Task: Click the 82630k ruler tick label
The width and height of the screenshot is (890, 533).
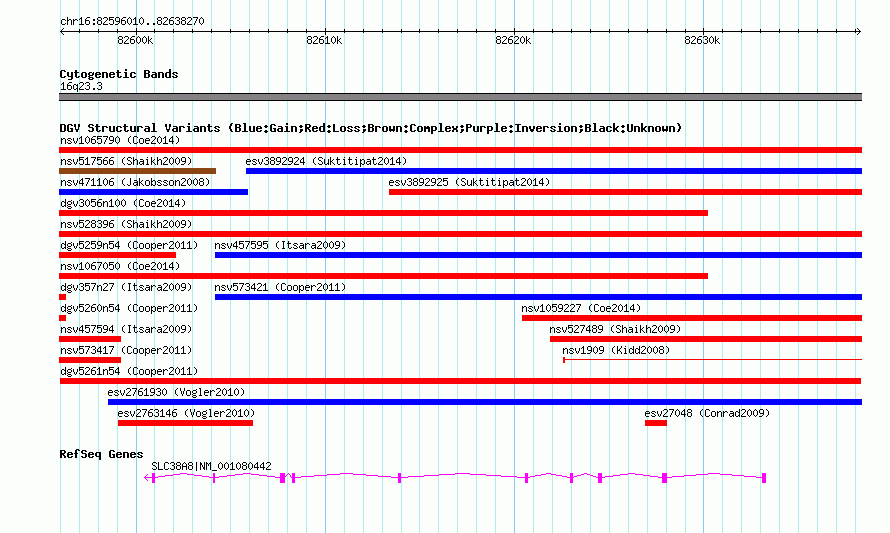Action: [702, 40]
